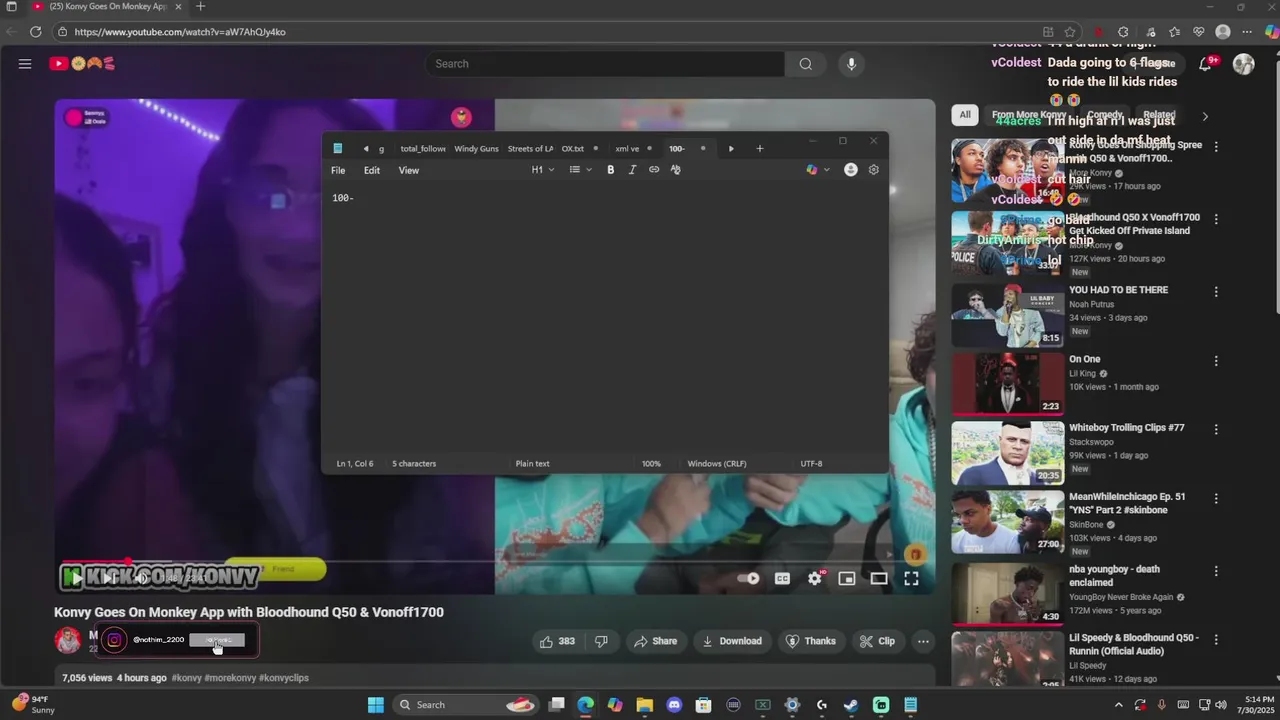This screenshot has width=1280, height=720.
Task: Open YouTube notifications bell
Action: (x=1205, y=64)
